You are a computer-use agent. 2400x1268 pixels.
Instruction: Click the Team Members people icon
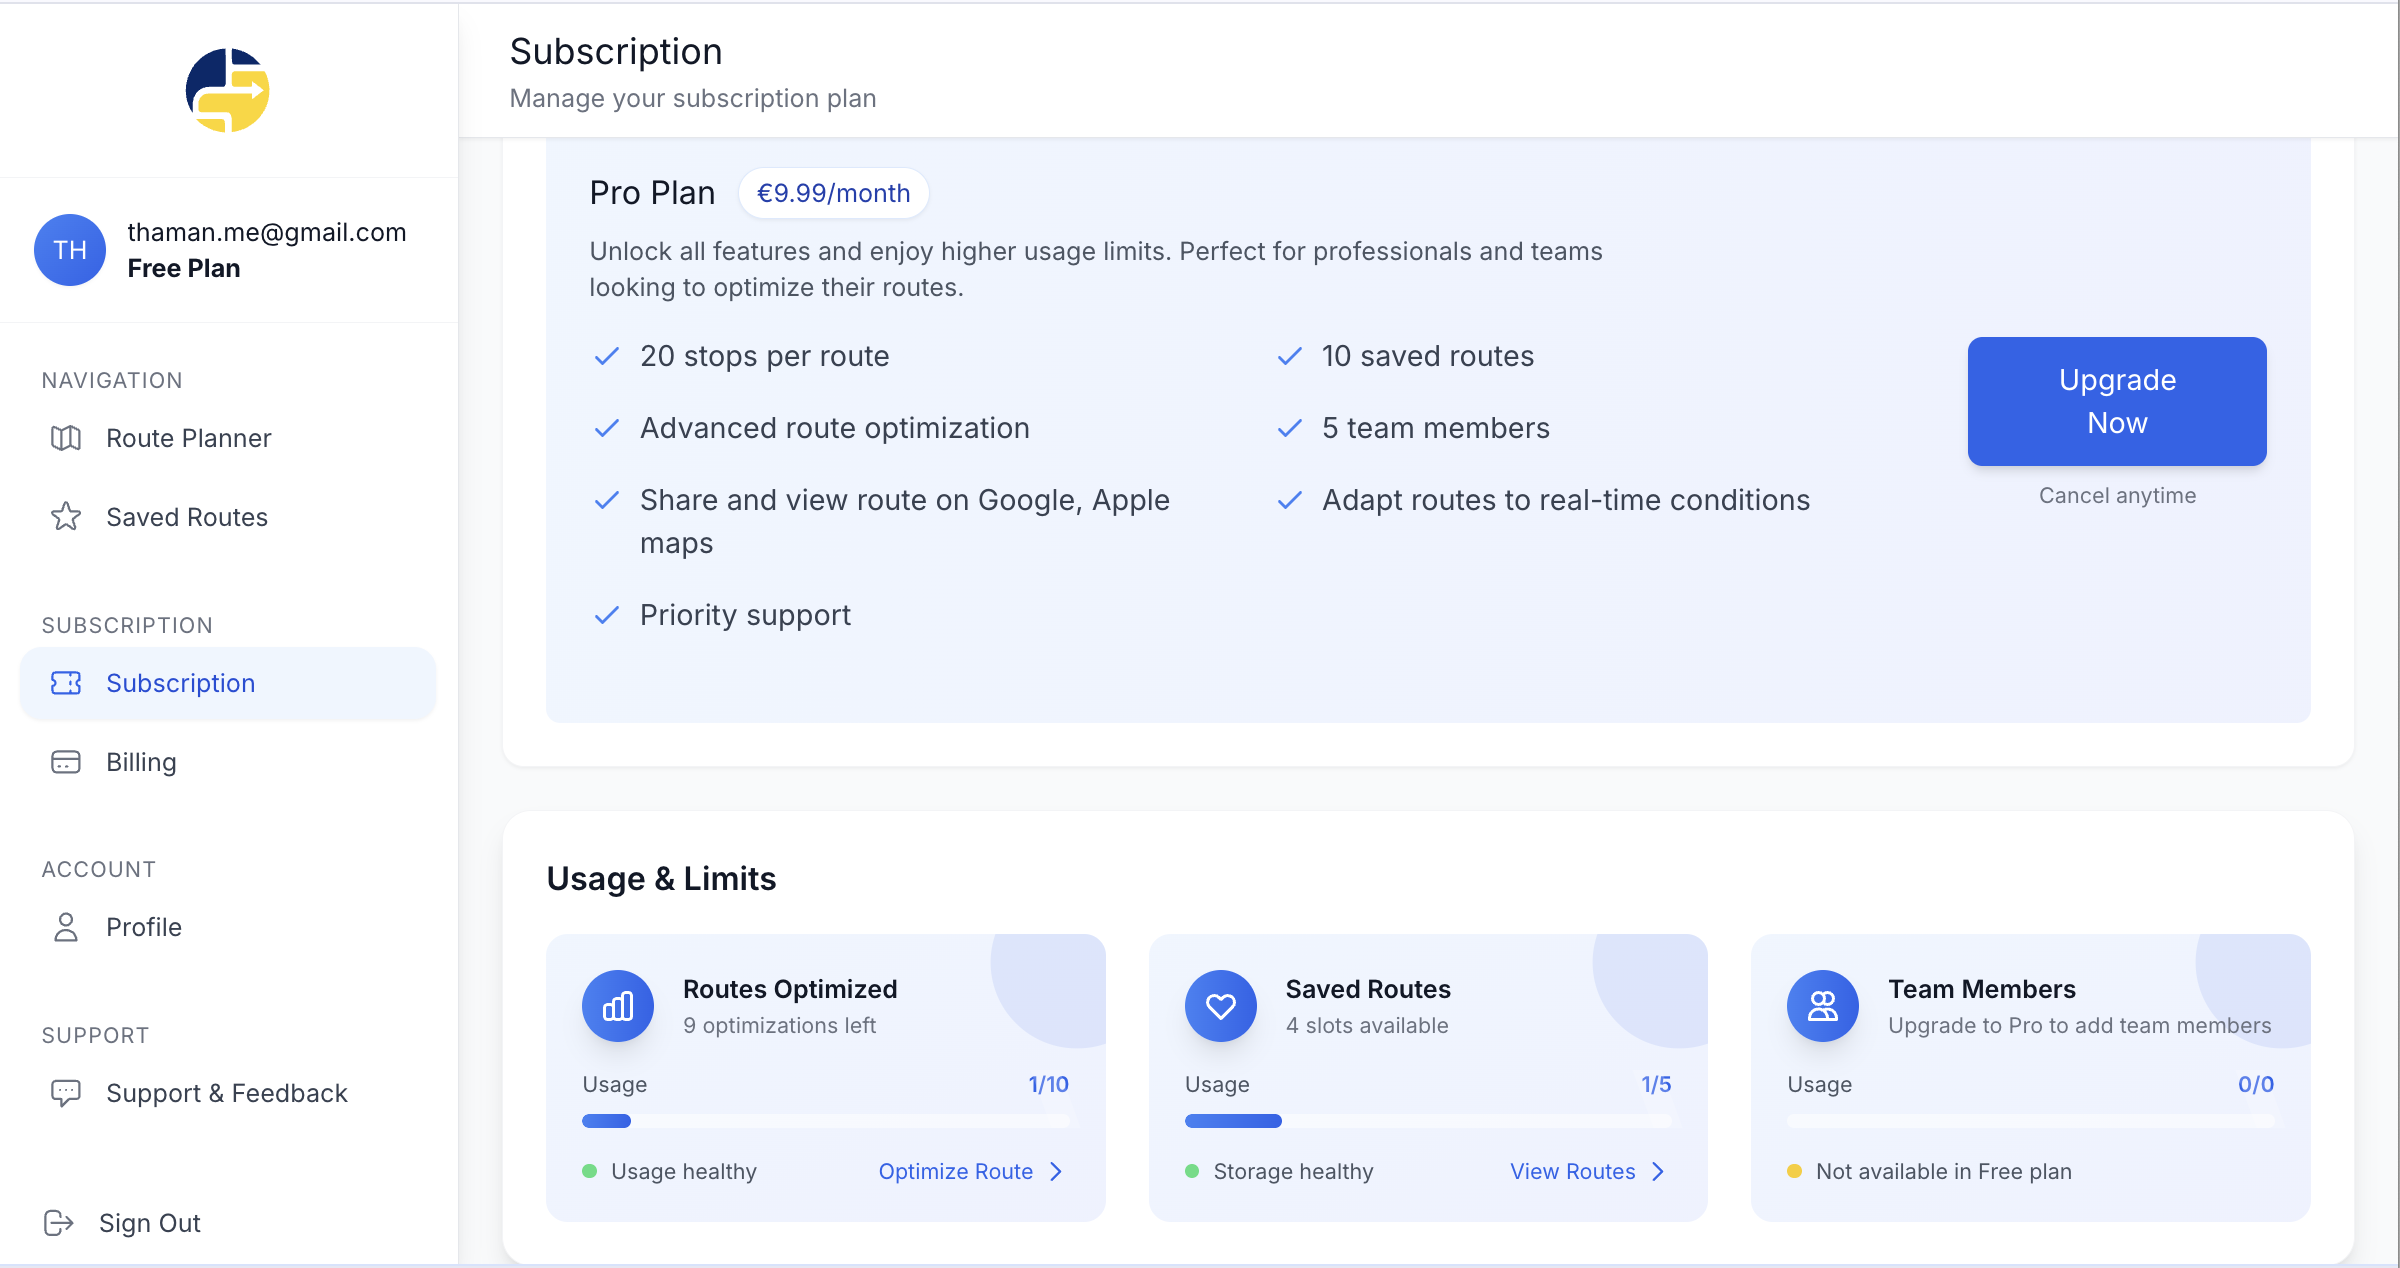(1822, 1006)
